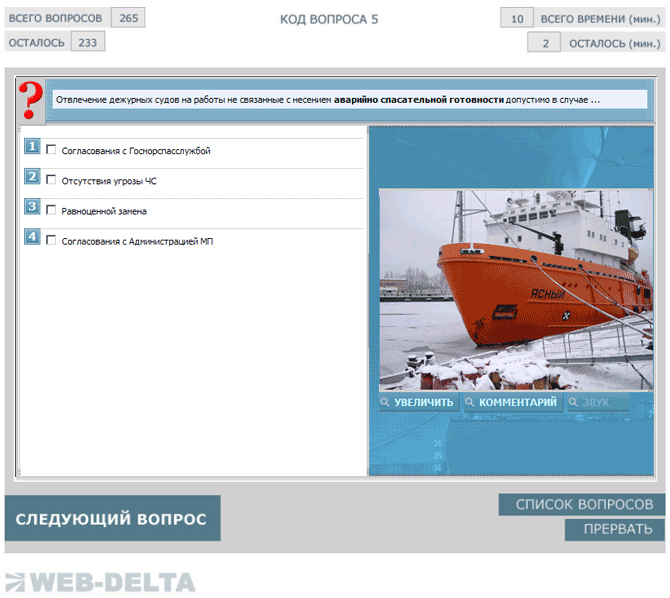Click magnifier icon on УВЕЛИЧИТЬ button

385,402
